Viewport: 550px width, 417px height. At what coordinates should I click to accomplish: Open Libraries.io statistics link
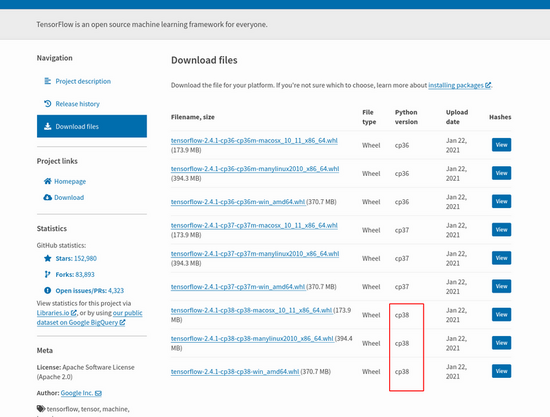point(56,313)
